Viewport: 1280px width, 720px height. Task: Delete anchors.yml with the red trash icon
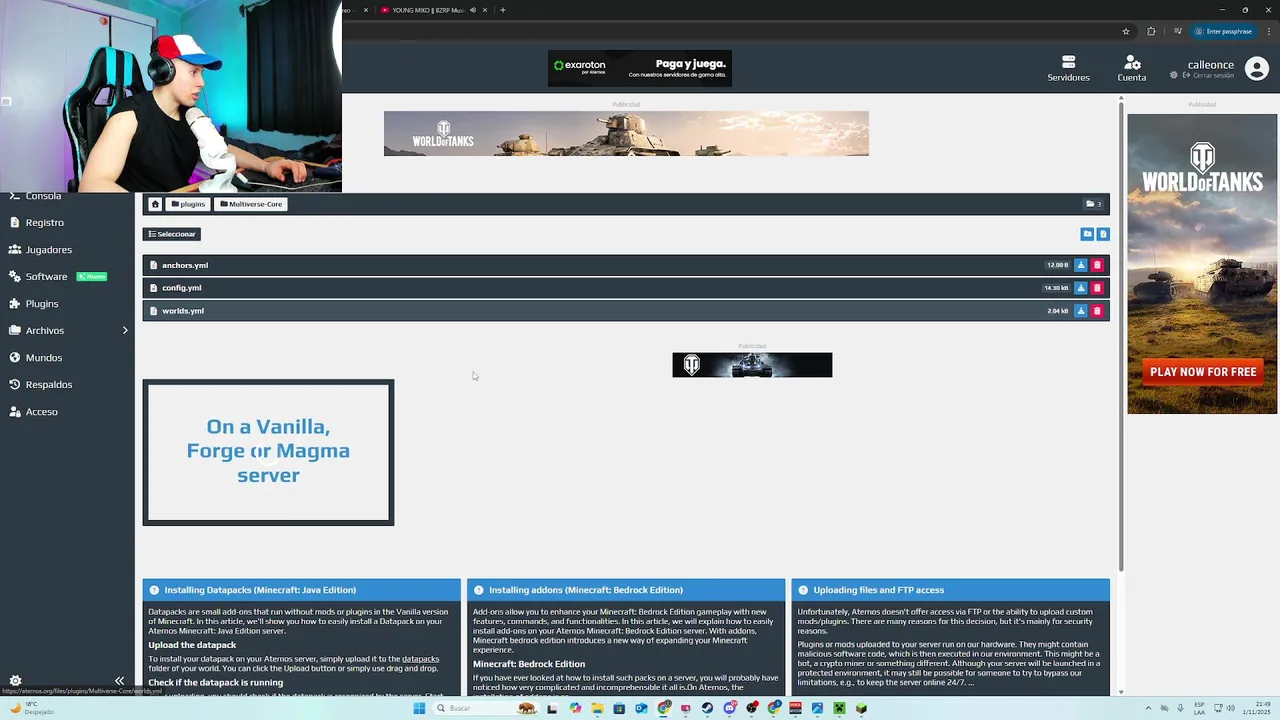click(1097, 265)
